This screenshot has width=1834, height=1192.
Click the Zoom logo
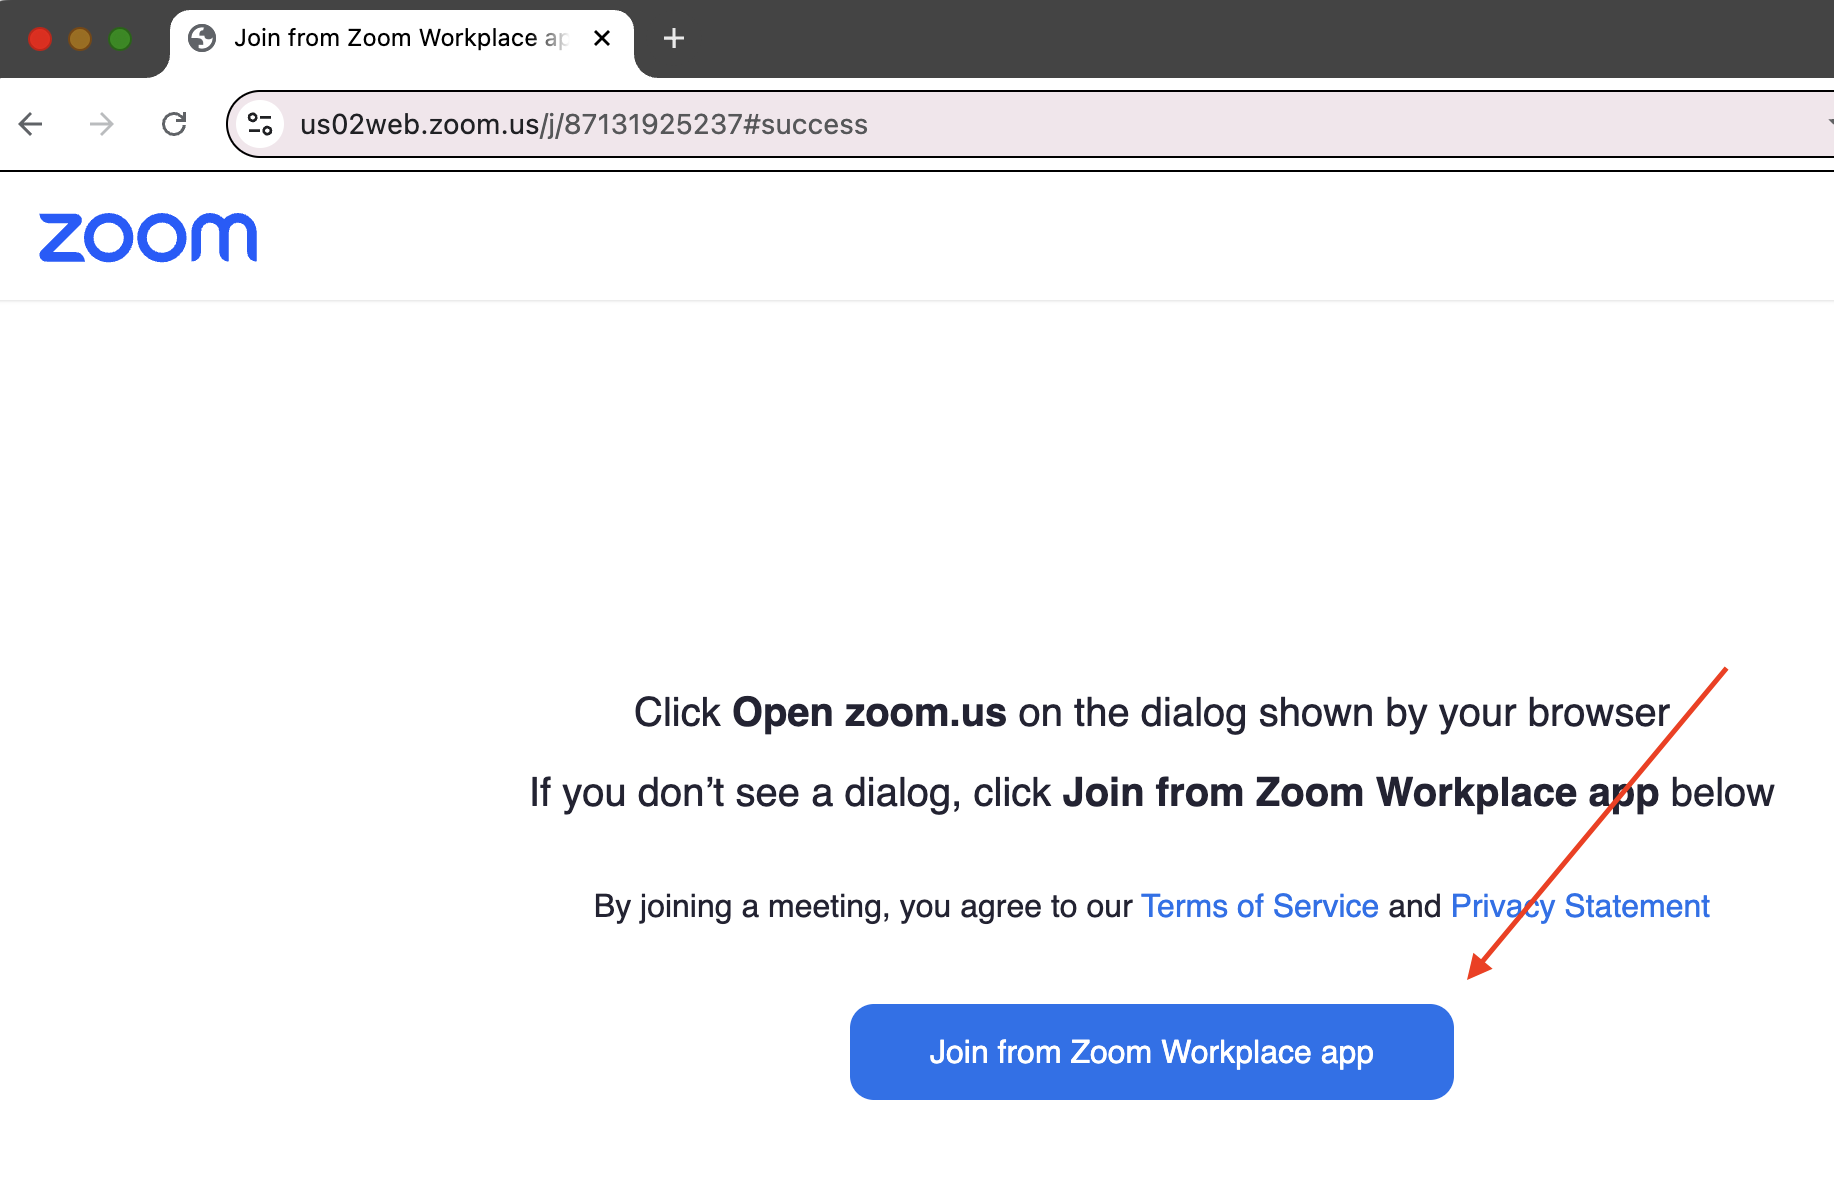point(148,238)
